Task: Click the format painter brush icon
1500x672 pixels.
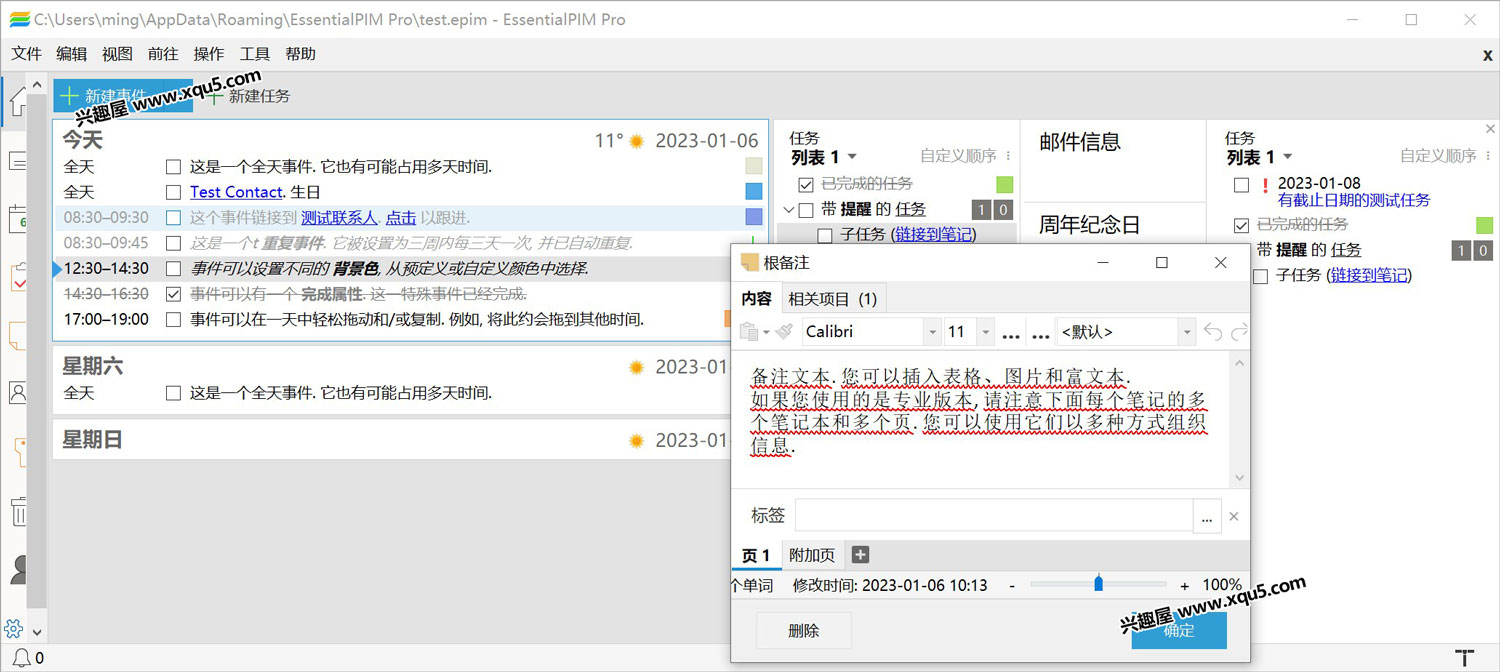Action: click(x=784, y=331)
